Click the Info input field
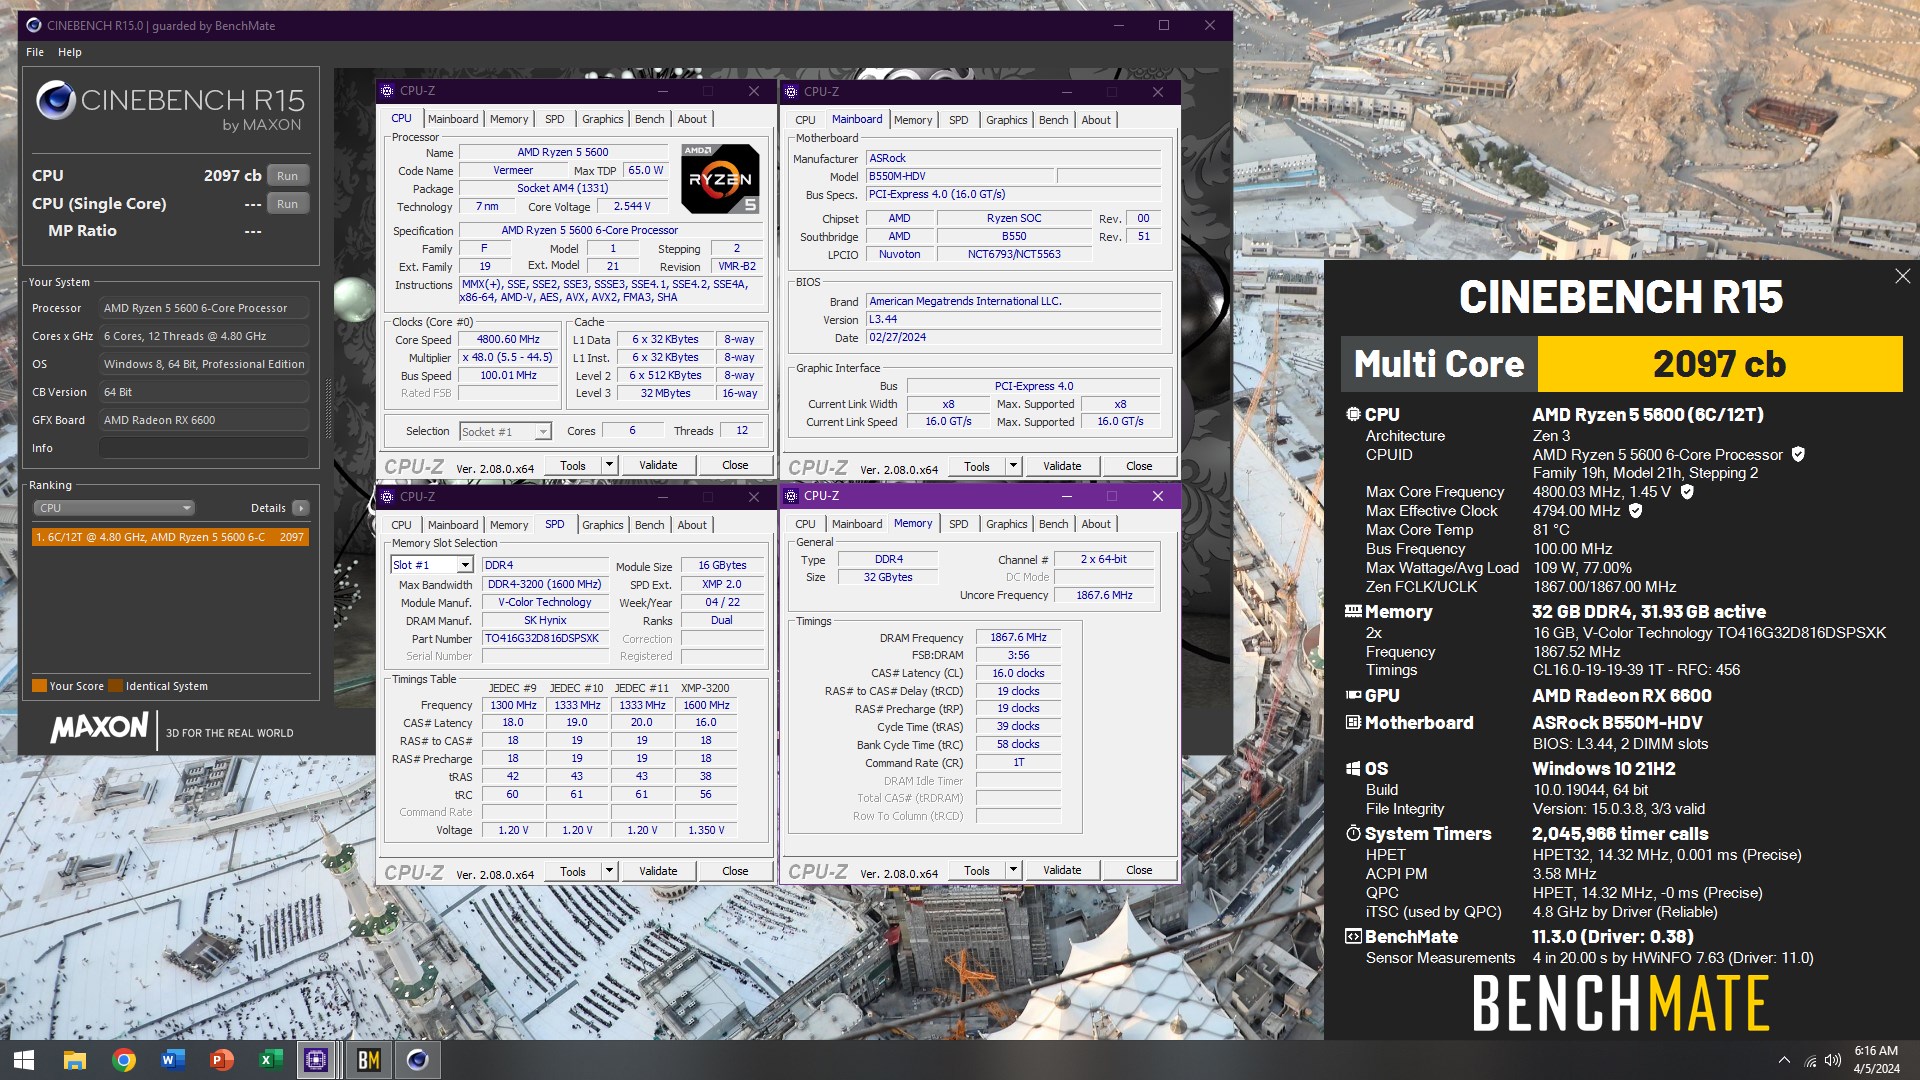The height and width of the screenshot is (1080, 1920). (x=203, y=448)
